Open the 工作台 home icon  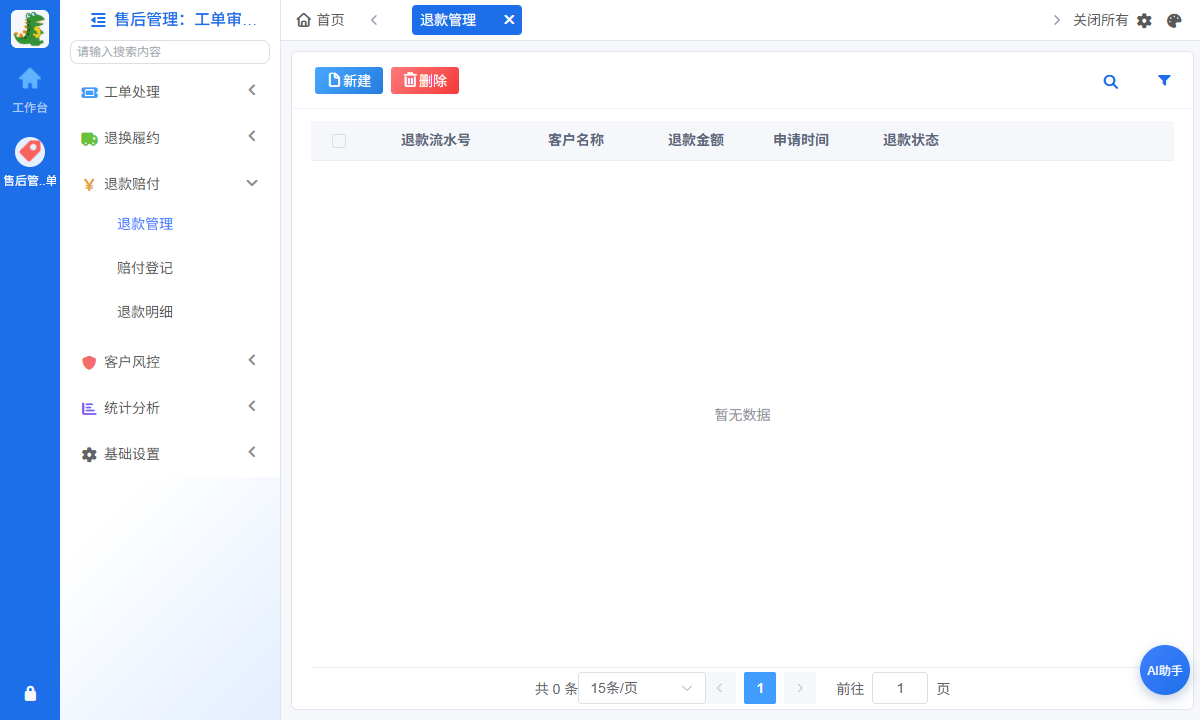pyautogui.click(x=30, y=78)
